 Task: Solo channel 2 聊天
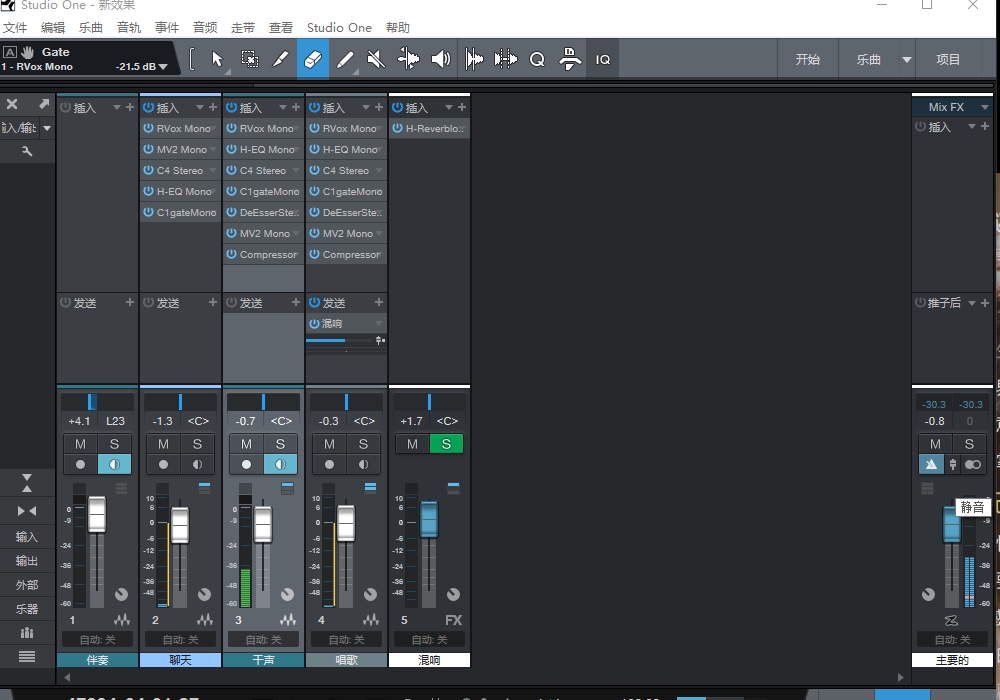pos(197,444)
